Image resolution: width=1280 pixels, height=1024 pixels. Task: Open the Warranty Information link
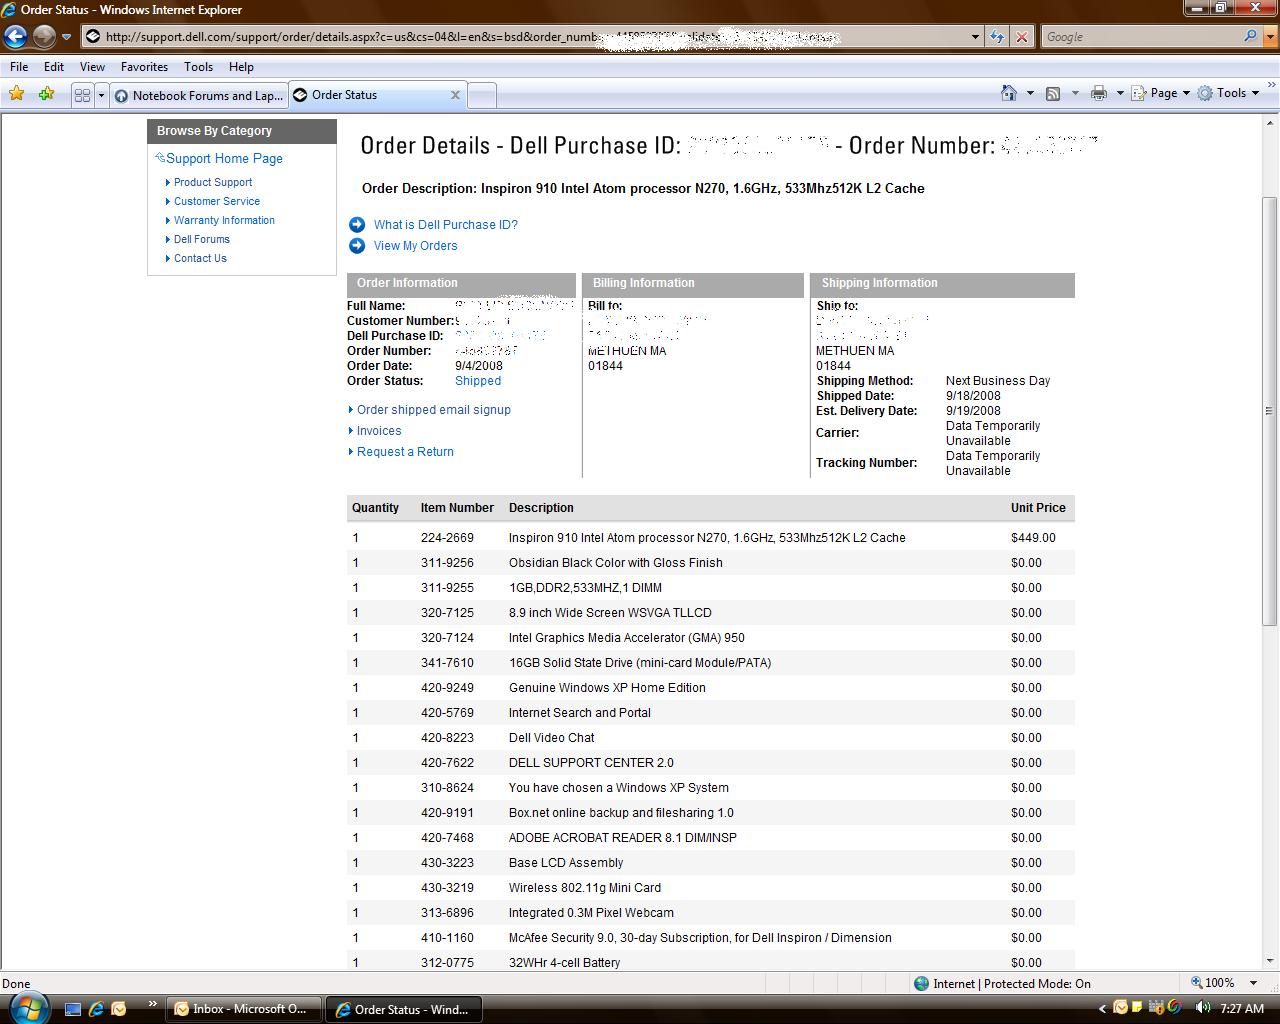pyautogui.click(x=224, y=220)
